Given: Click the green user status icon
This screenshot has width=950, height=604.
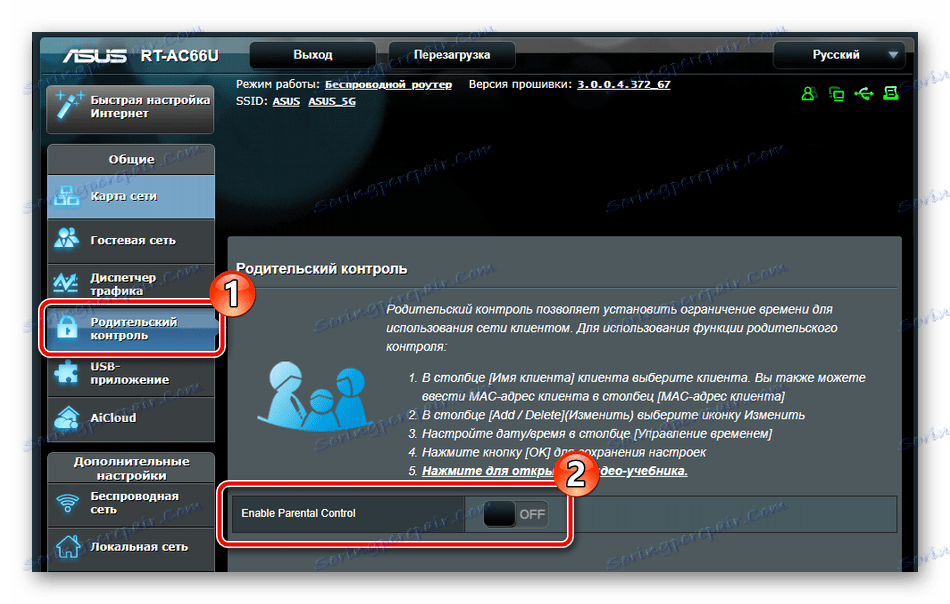Looking at the screenshot, I should [809, 93].
